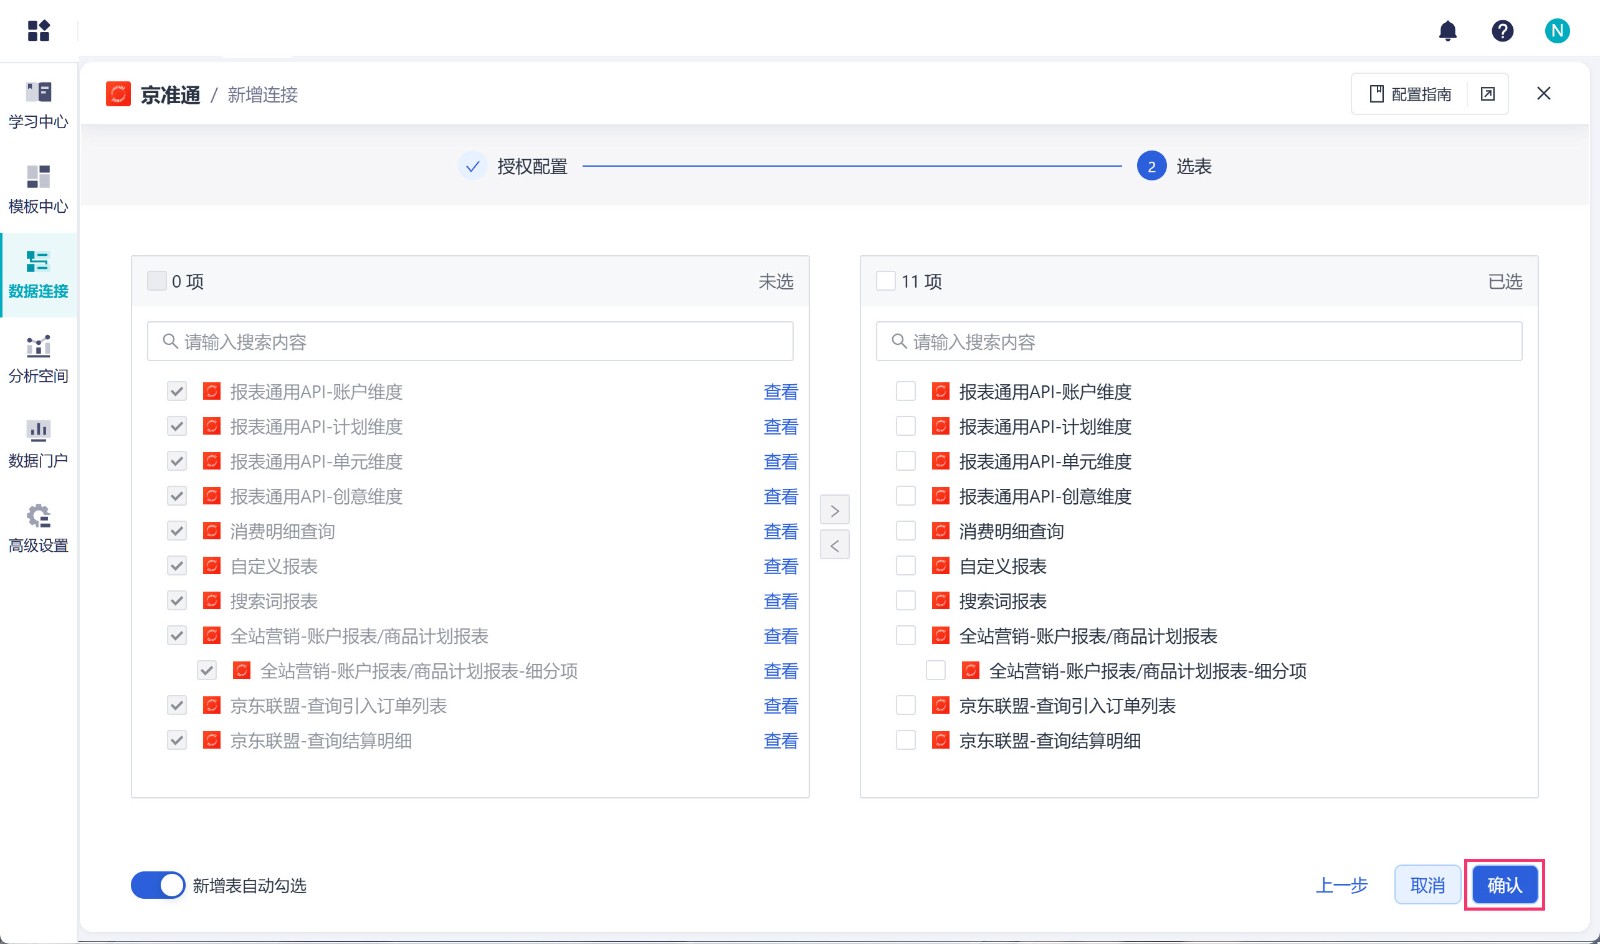Open the help question mark icon
Viewport: 1600px width, 944px height.
1502,31
